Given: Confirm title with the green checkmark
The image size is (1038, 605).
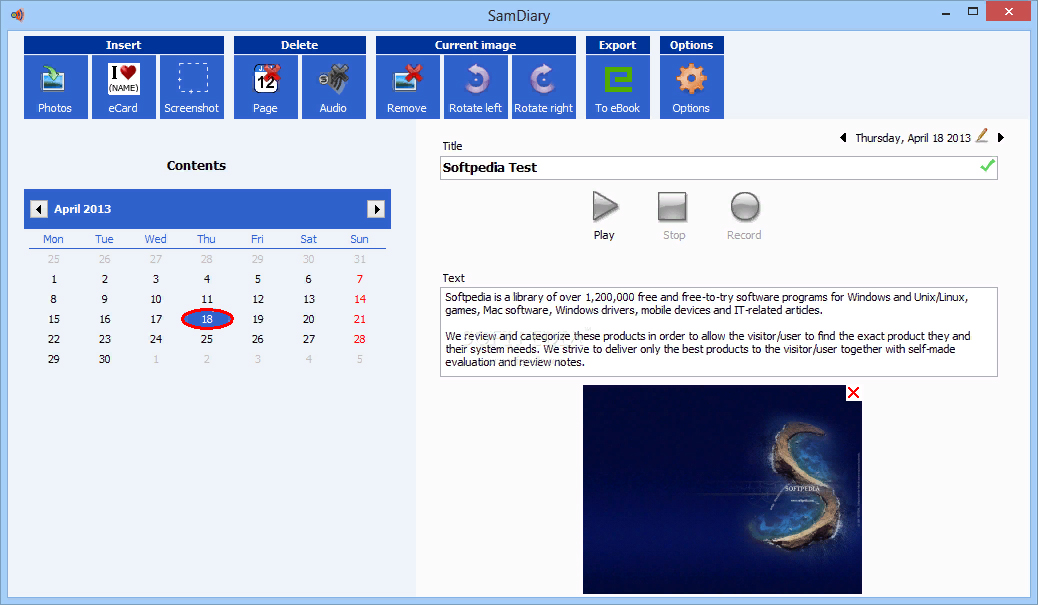Looking at the screenshot, I should tap(987, 166).
